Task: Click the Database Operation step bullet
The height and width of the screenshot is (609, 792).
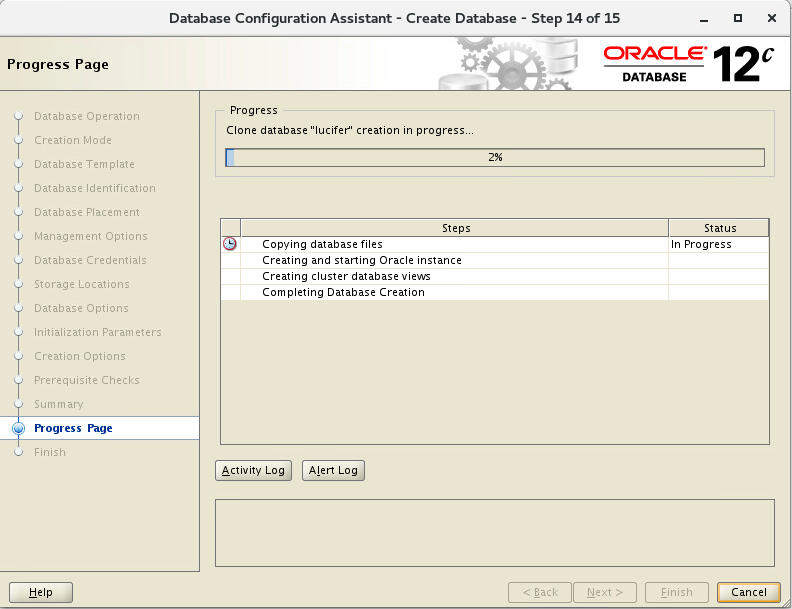Action: (x=19, y=116)
